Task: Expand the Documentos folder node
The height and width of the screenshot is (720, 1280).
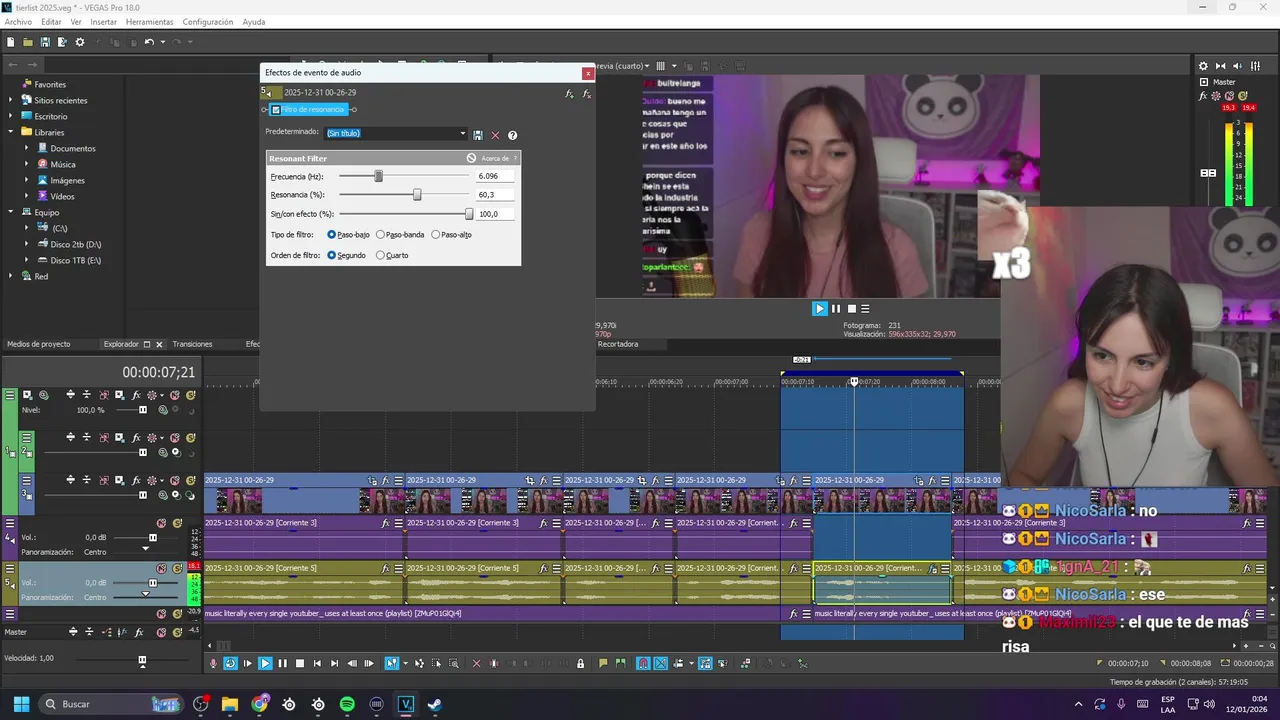Action: tap(28, 148)
